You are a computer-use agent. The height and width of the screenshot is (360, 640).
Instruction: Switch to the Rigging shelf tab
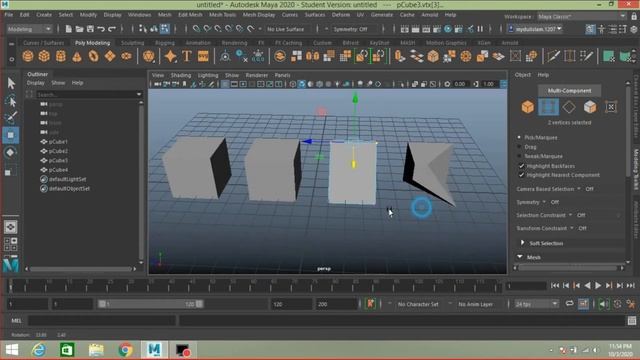pos(165,42)
